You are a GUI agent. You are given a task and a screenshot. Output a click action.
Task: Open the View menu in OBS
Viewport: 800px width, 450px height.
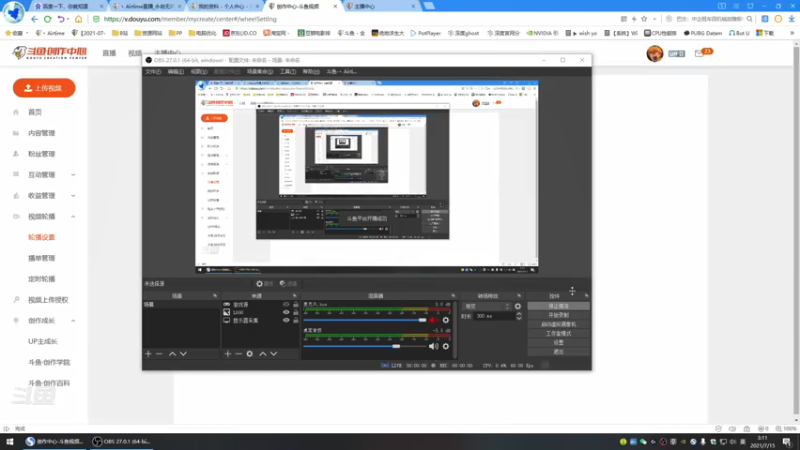click(x=199, y=71)
